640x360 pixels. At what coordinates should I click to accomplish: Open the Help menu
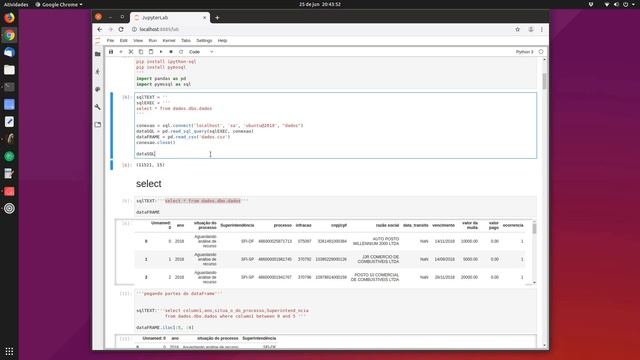click(222, 41)
